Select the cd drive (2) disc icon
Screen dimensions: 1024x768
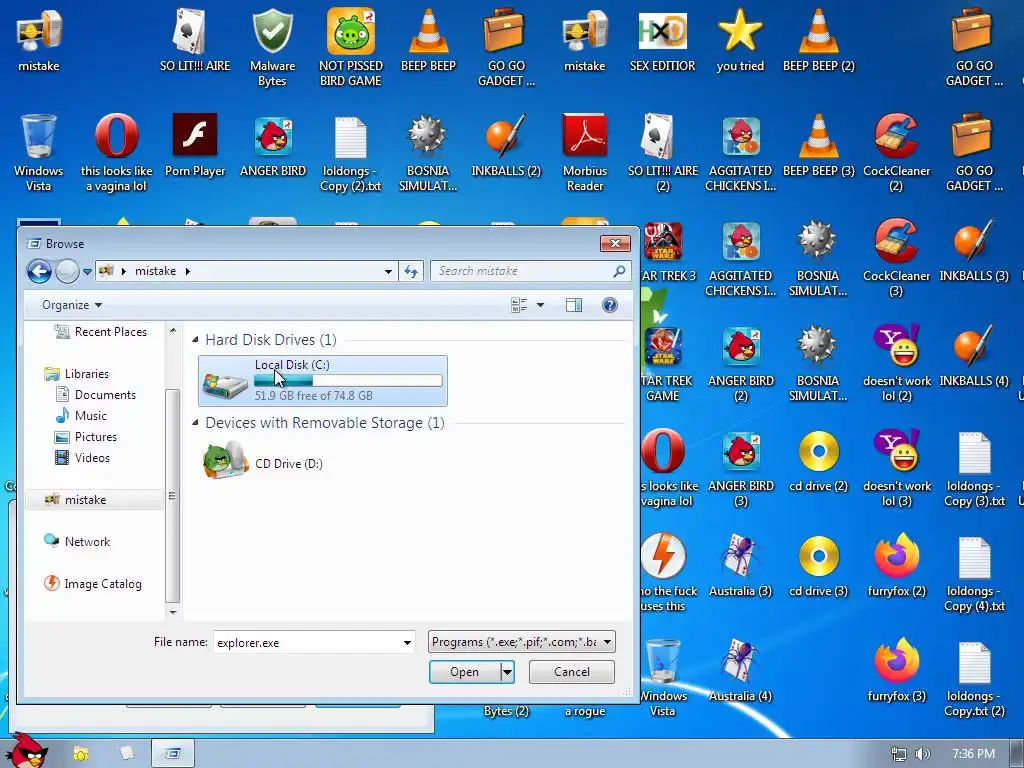[x=818, y=461]
